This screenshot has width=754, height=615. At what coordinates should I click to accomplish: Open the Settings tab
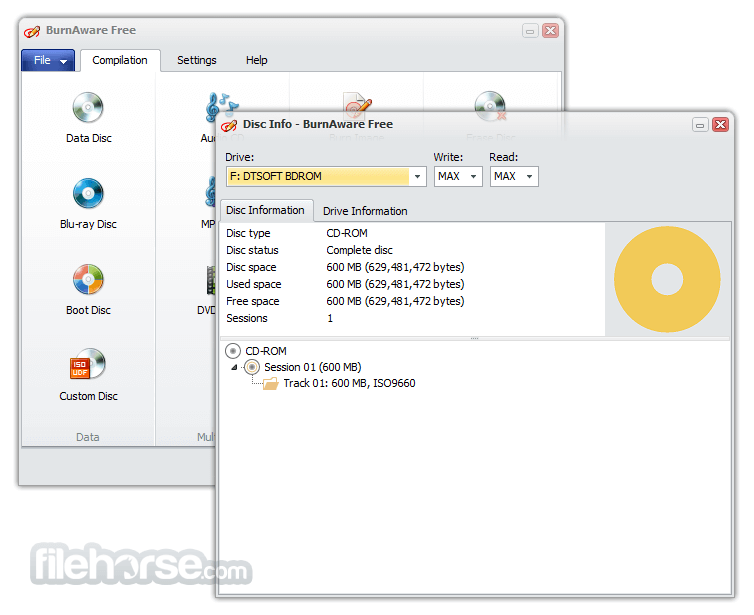[x=197, y=60]
